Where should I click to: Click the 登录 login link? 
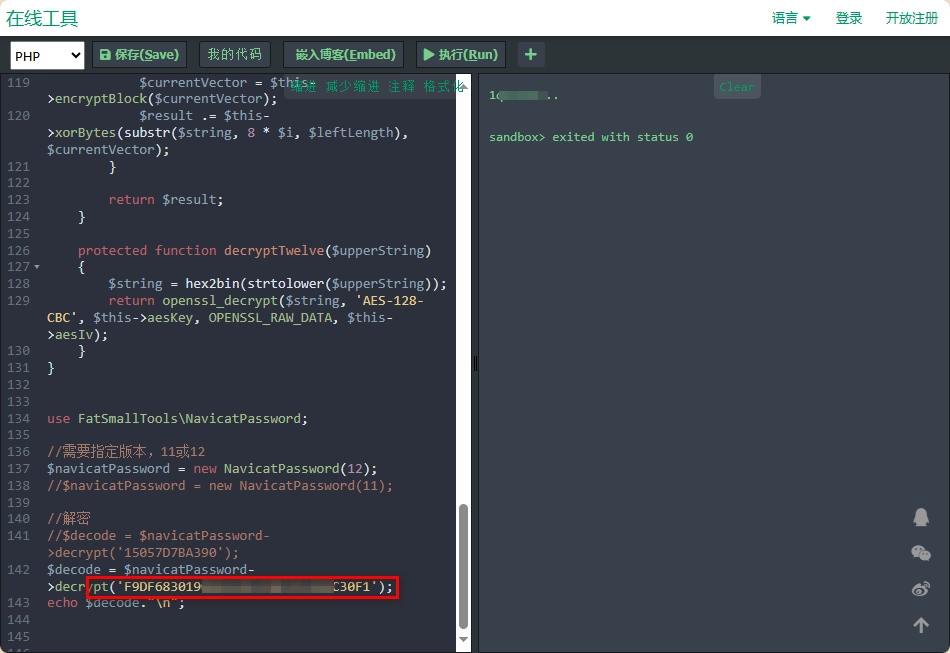click(849, 18)
